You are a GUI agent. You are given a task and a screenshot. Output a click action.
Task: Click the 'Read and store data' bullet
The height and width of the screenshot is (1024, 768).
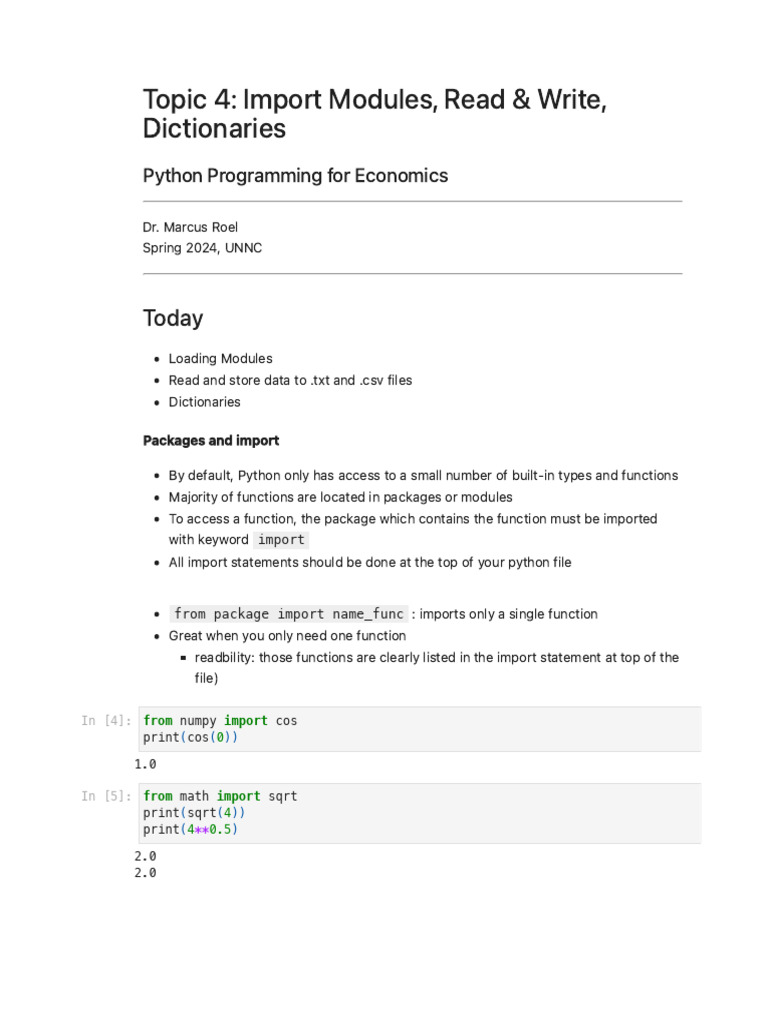click(290, 380)
